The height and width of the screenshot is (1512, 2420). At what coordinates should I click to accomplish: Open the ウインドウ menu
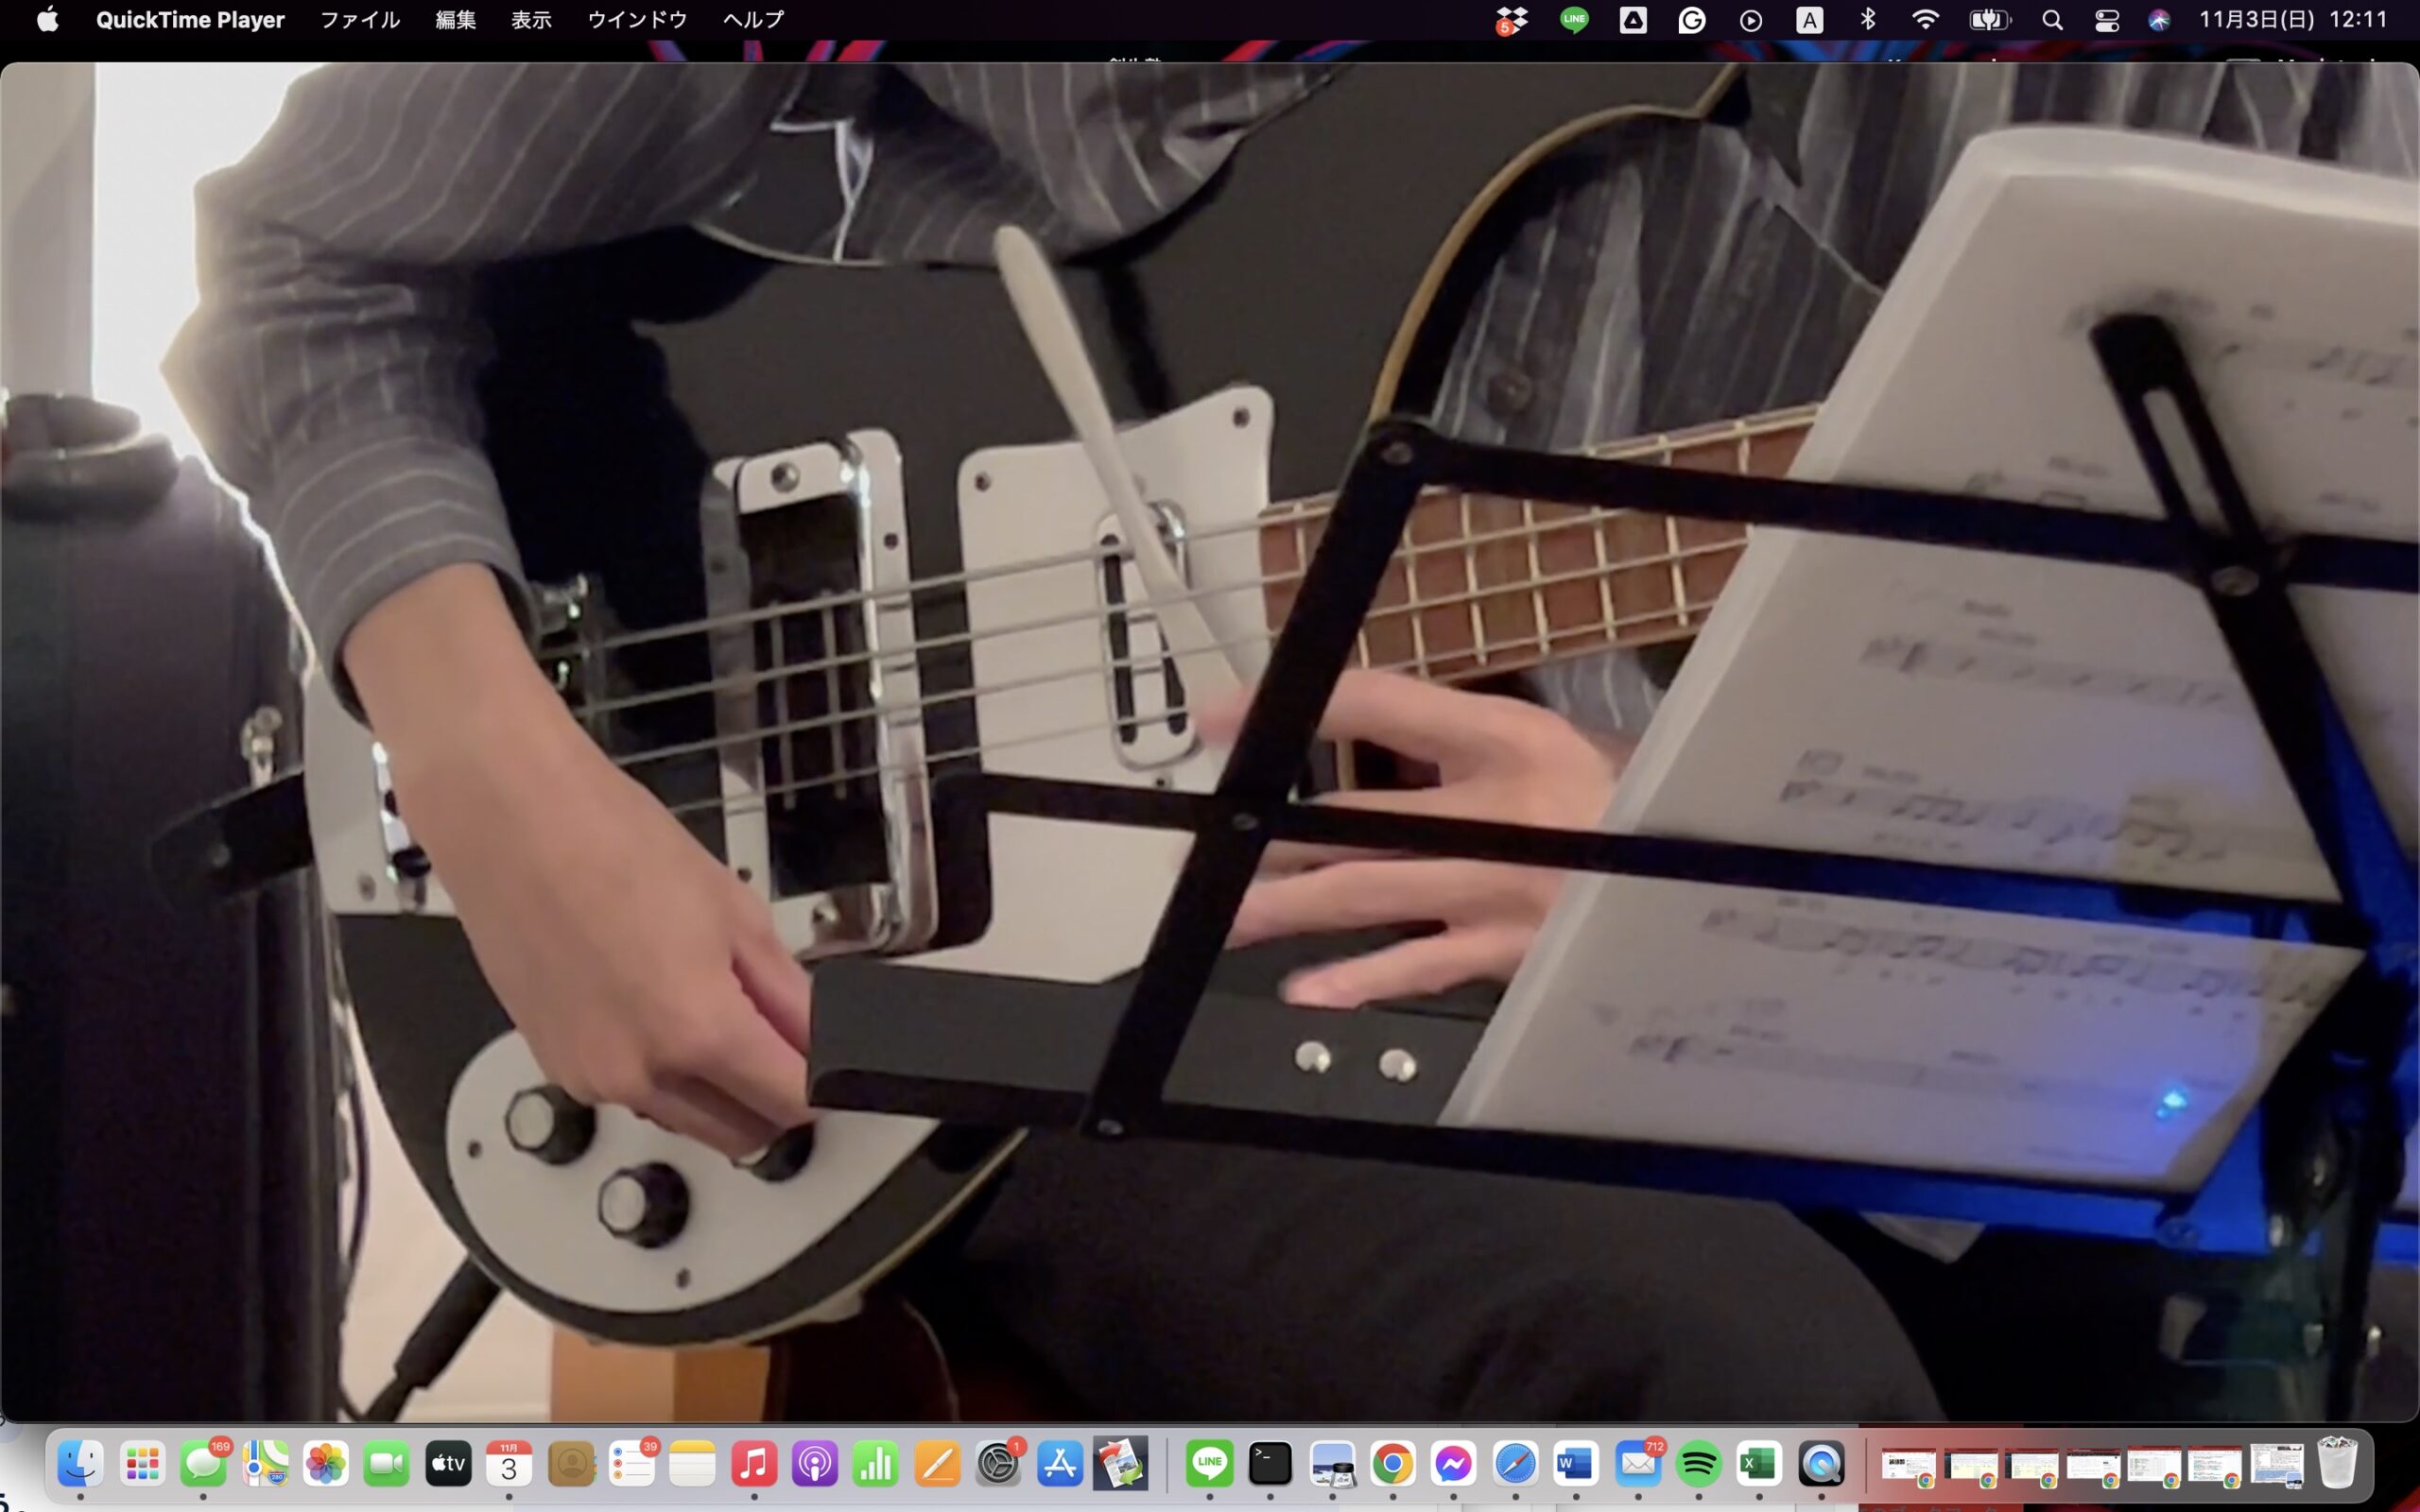pos(637,20)
